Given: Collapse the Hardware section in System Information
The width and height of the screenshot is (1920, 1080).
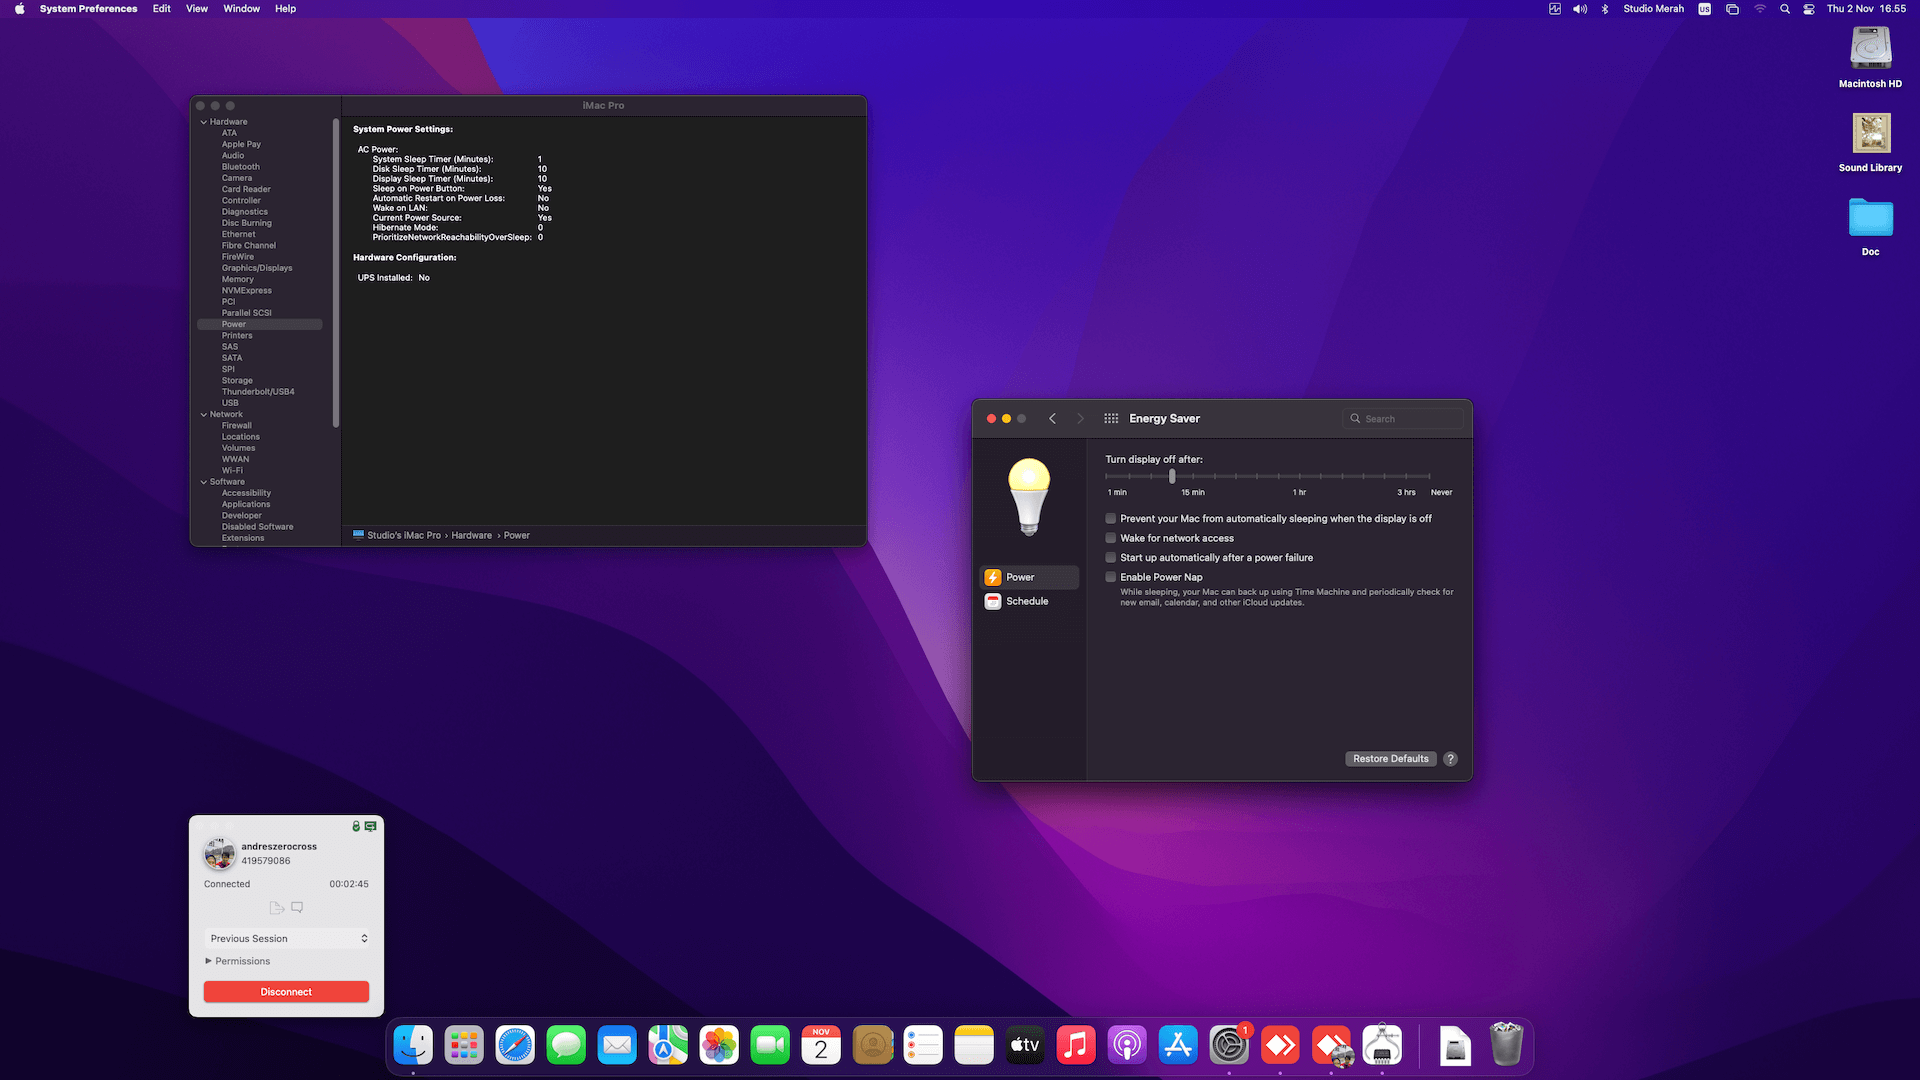Looking at the screenshot, I should point(204,122).
